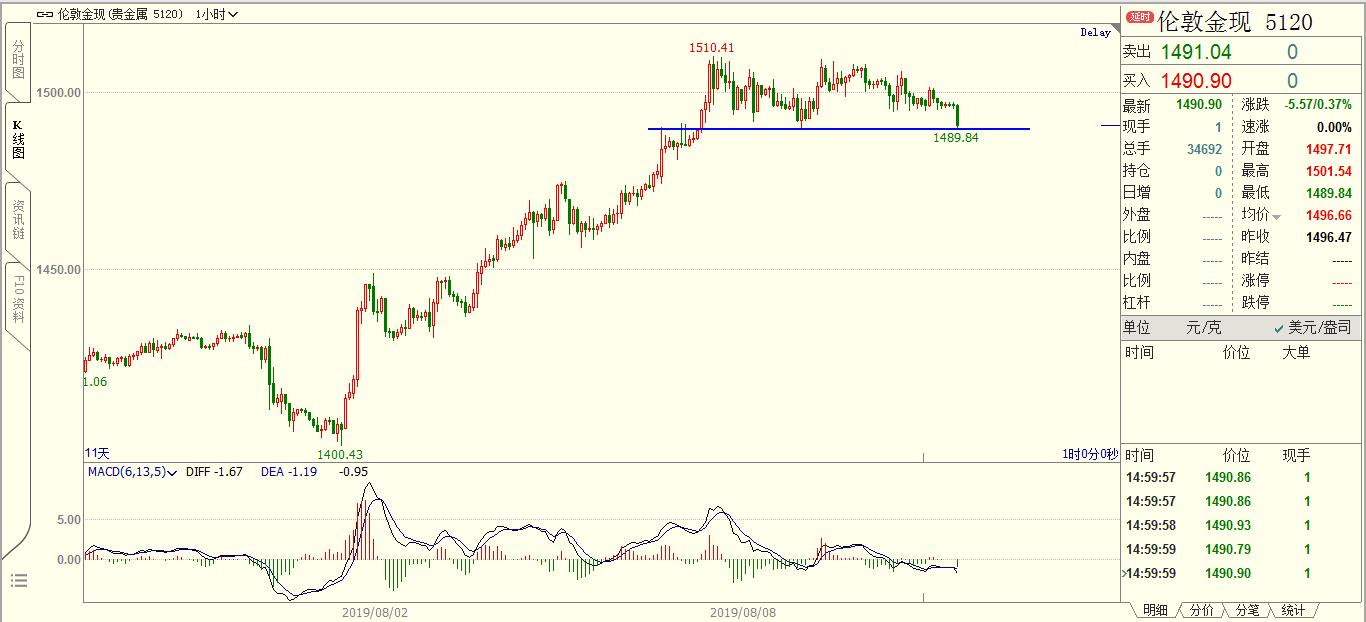Select the 统计 bottom tab

[x=1293, y=610]
